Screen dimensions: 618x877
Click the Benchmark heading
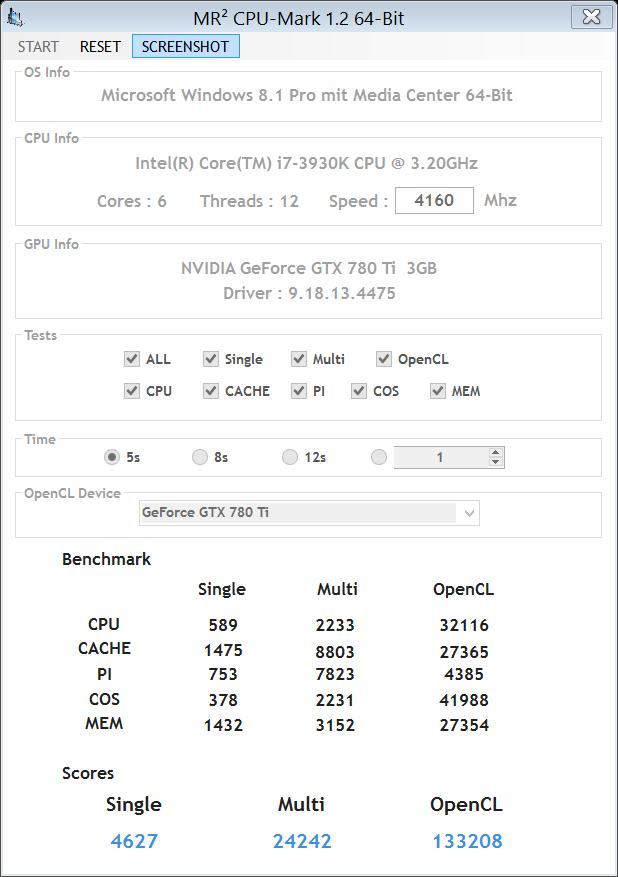point(106,559)
